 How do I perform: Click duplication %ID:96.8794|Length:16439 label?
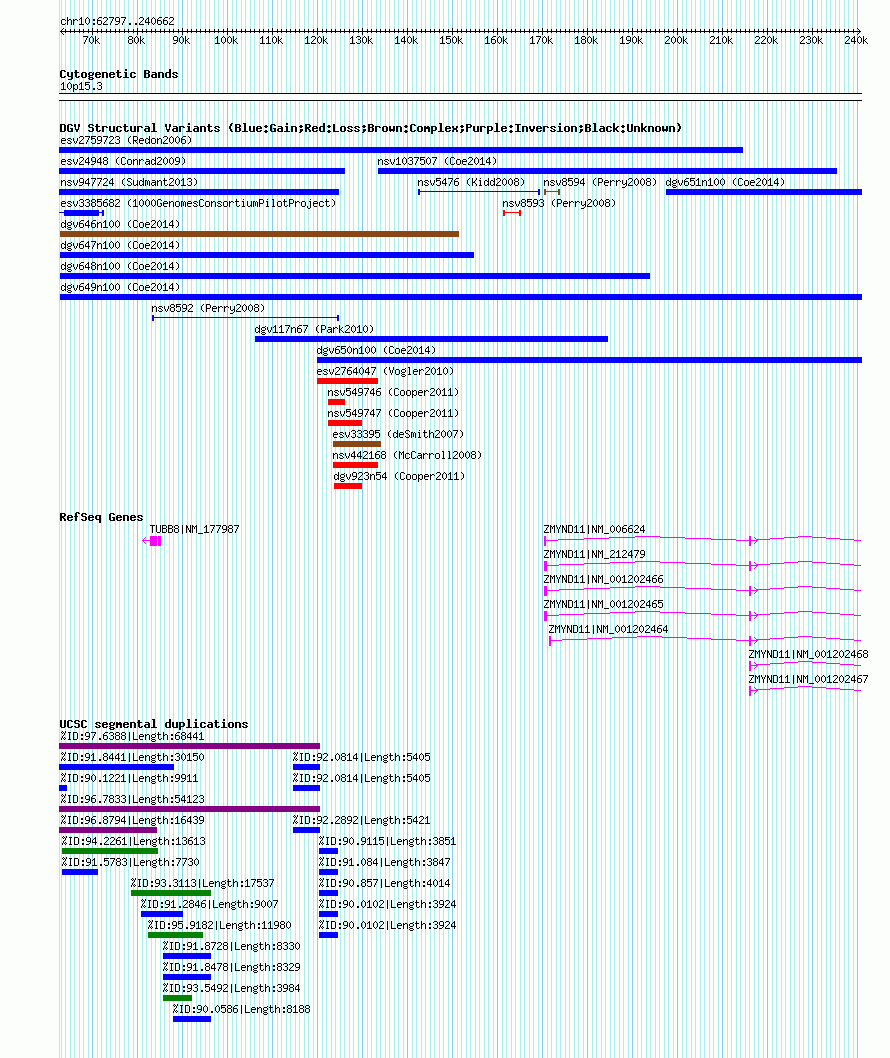click(132, 820)
